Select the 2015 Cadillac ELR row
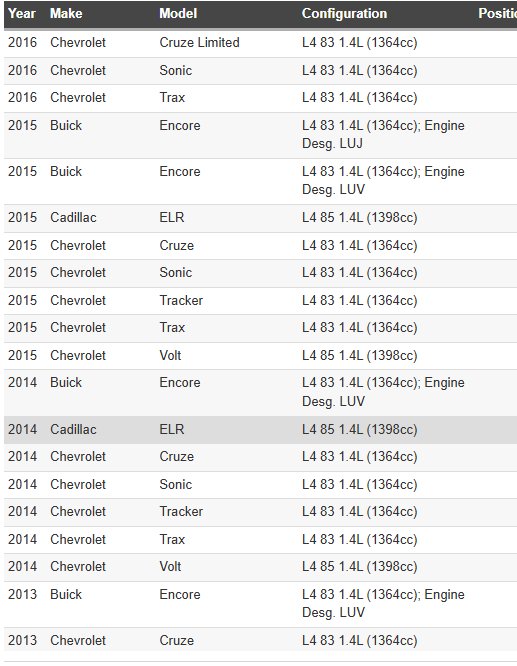517x666 pixels. click(x=260, y=218)
